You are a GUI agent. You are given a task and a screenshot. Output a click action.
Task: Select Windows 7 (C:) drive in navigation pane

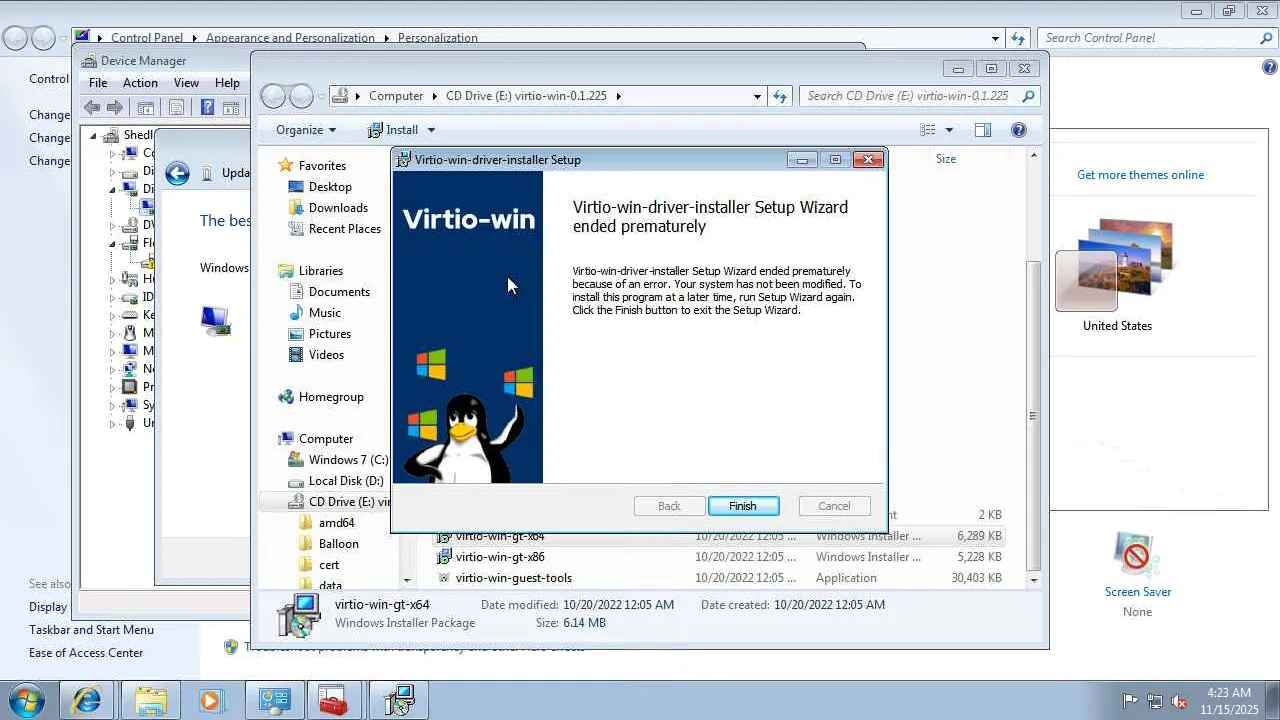click(348, 460)
